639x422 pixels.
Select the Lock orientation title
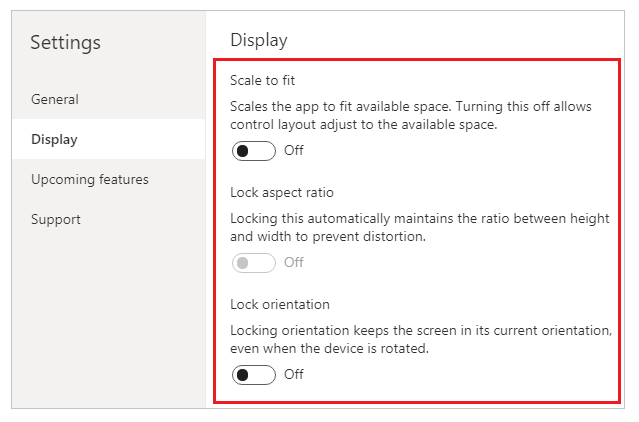click(280, 304)
